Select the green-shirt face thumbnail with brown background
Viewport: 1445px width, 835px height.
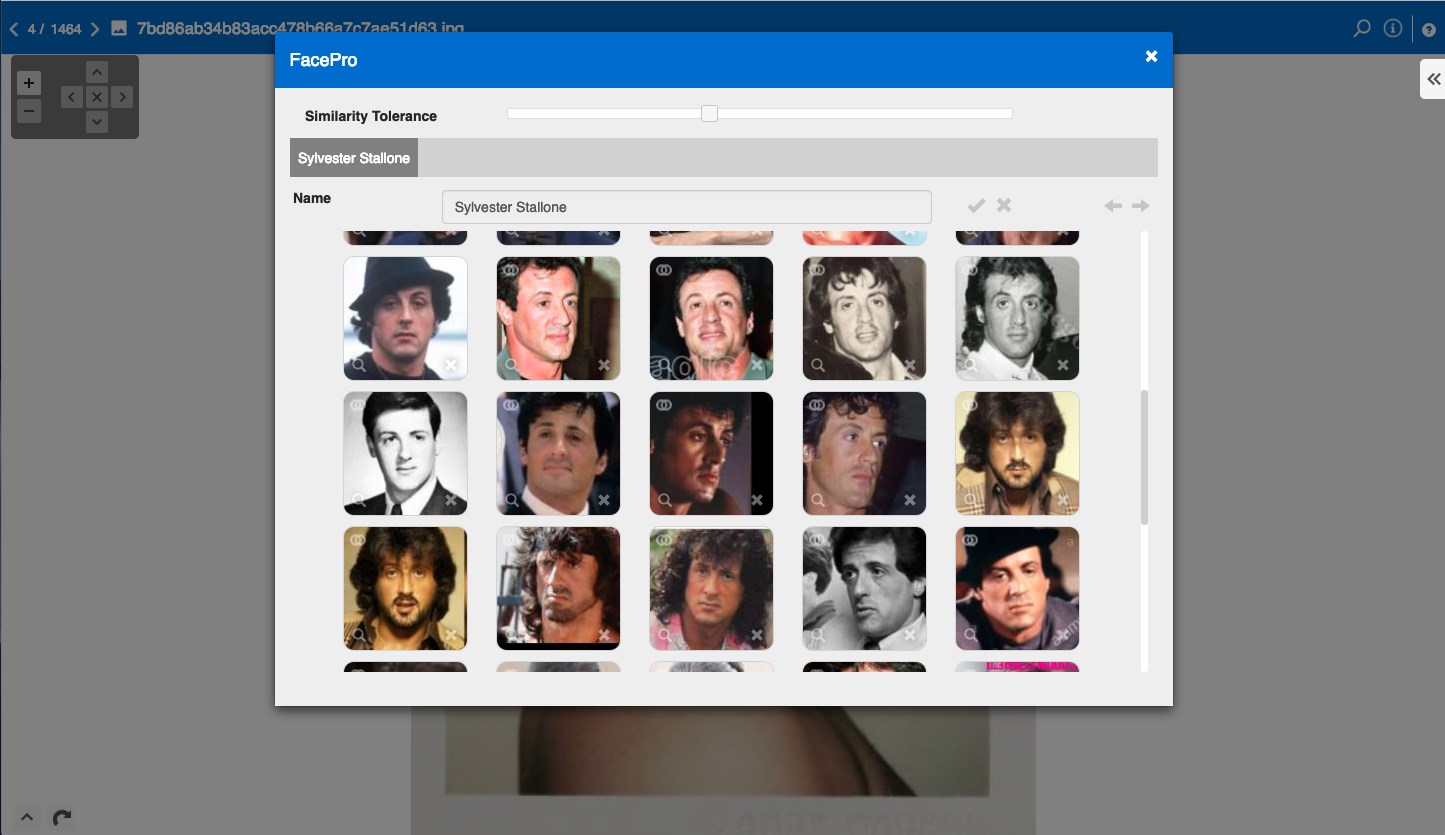558,318
